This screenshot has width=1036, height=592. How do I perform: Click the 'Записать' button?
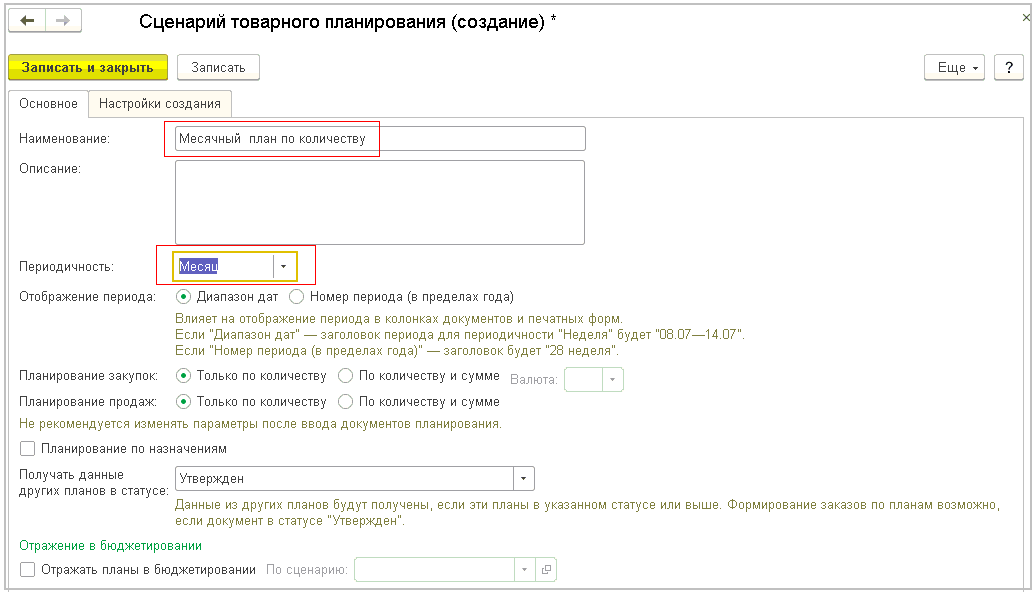(x=218, y=67)
